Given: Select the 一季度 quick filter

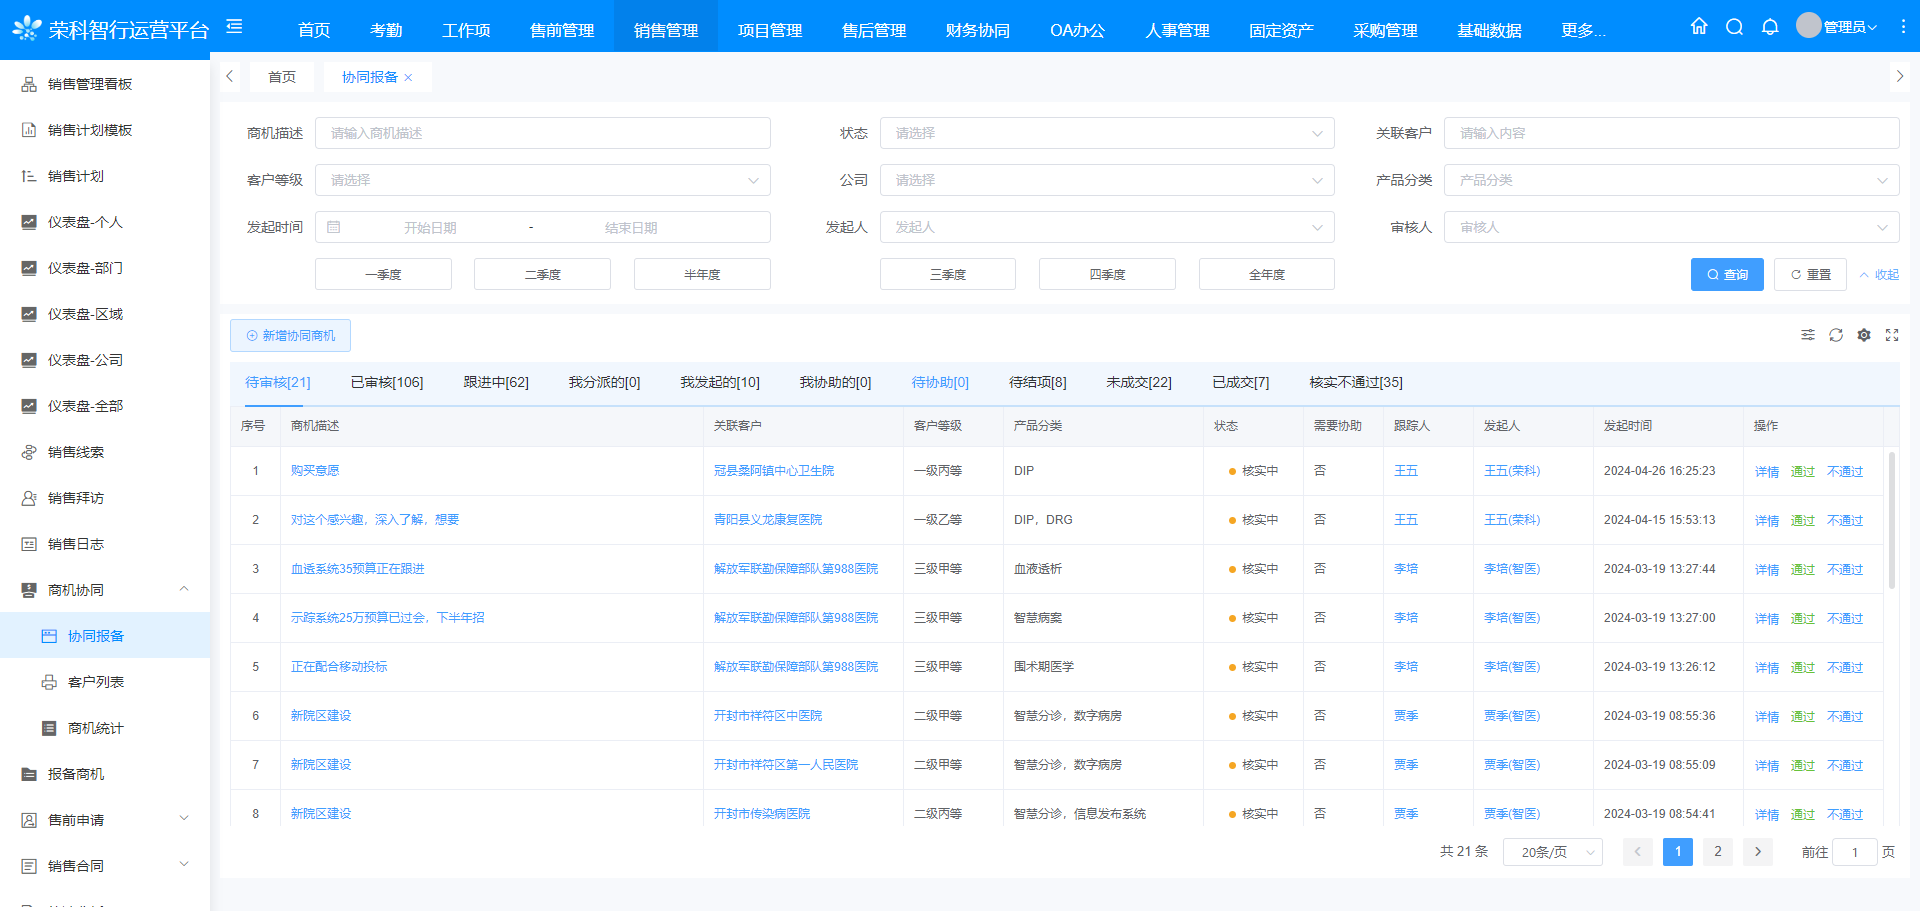Looking at the screenshot, I should click(383, 274).
